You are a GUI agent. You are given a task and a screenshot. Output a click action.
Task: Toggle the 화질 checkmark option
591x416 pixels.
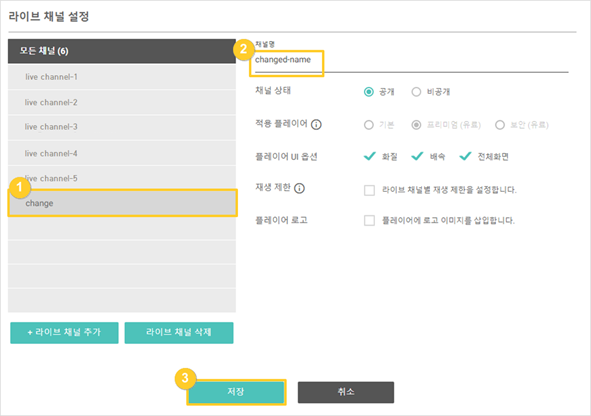[x=370, y=156]
